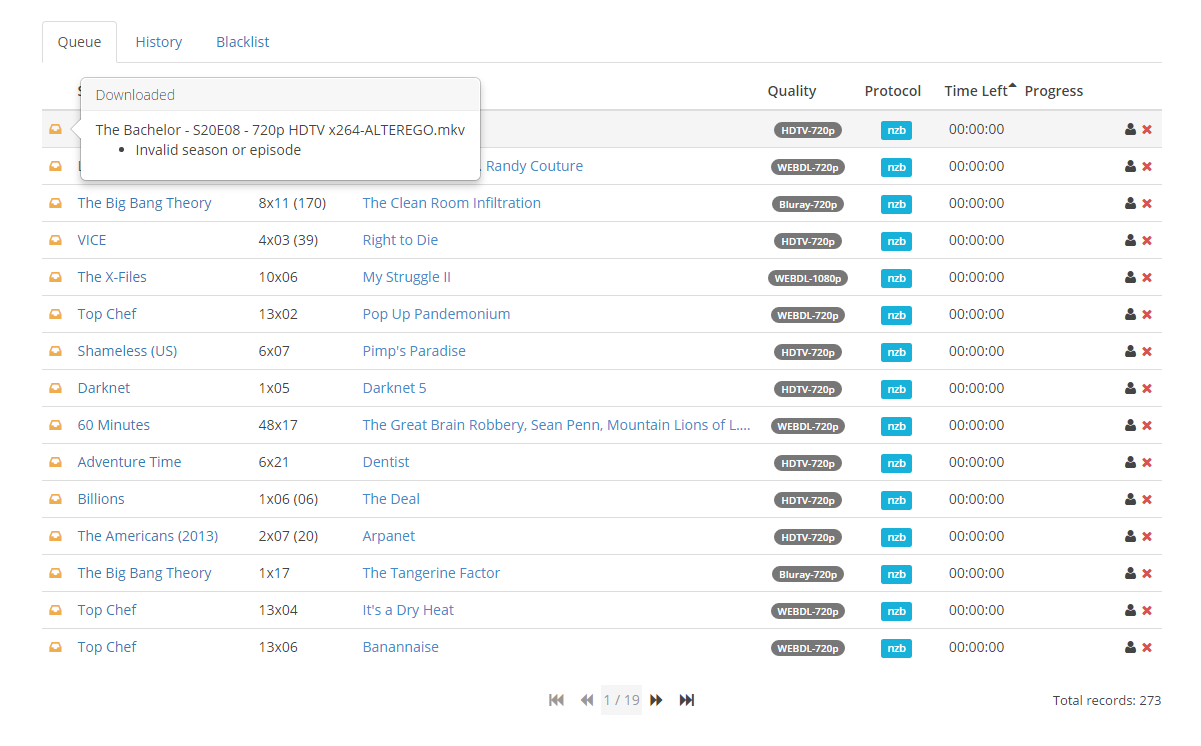Open episode link The Tangerine Factor

[431, 573]
